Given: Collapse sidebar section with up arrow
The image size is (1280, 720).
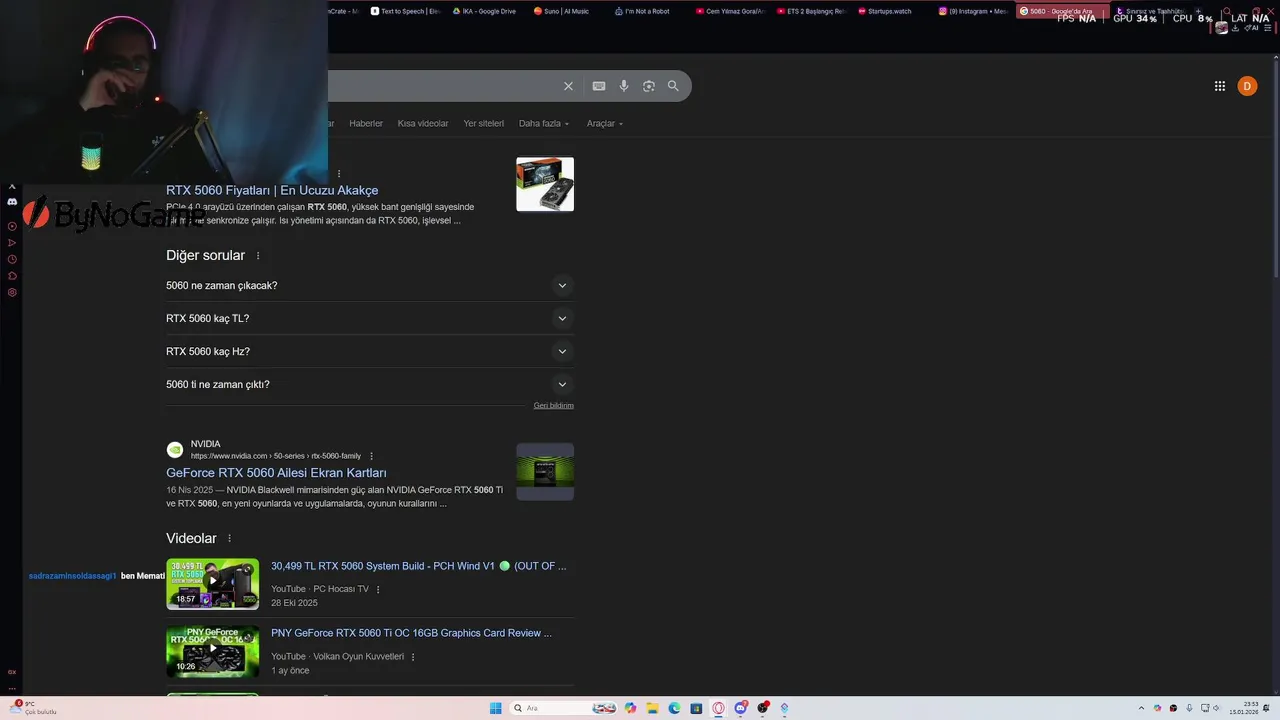Looking at the screenshot, I should [x=12, y=187].
